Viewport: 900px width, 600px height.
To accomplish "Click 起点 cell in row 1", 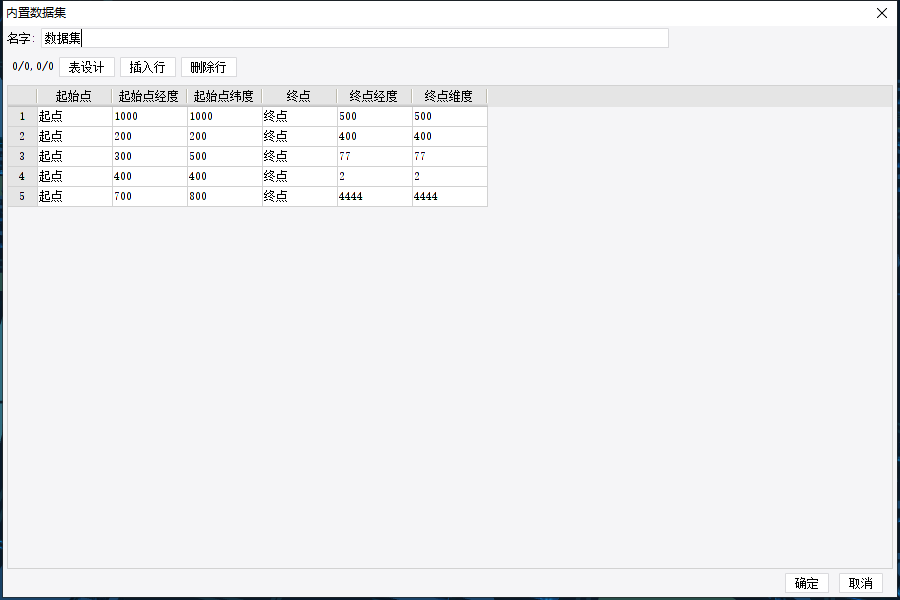I will [x=75, y=117].
